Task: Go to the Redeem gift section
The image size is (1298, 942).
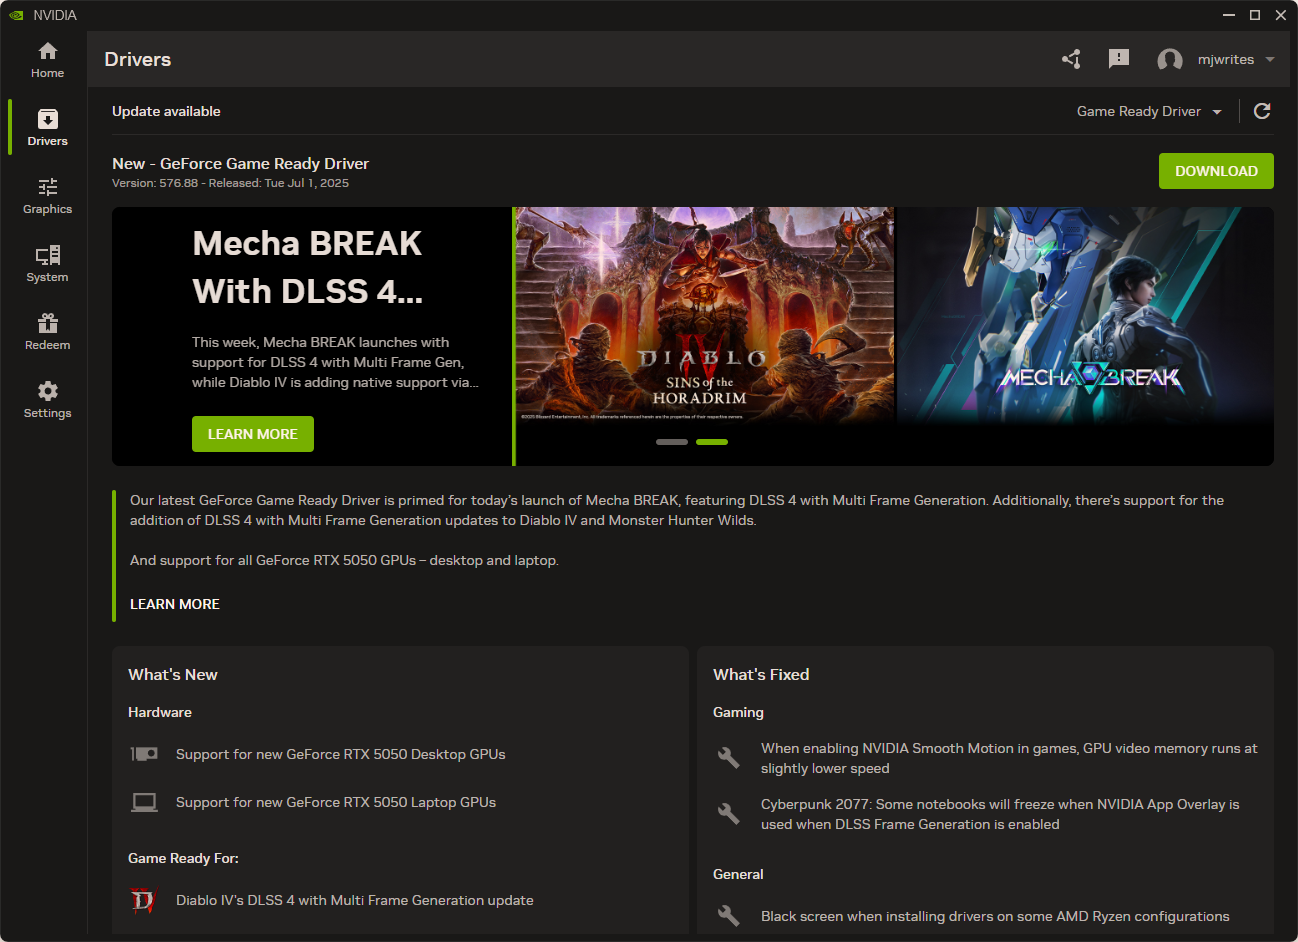Action: [47, 332]
